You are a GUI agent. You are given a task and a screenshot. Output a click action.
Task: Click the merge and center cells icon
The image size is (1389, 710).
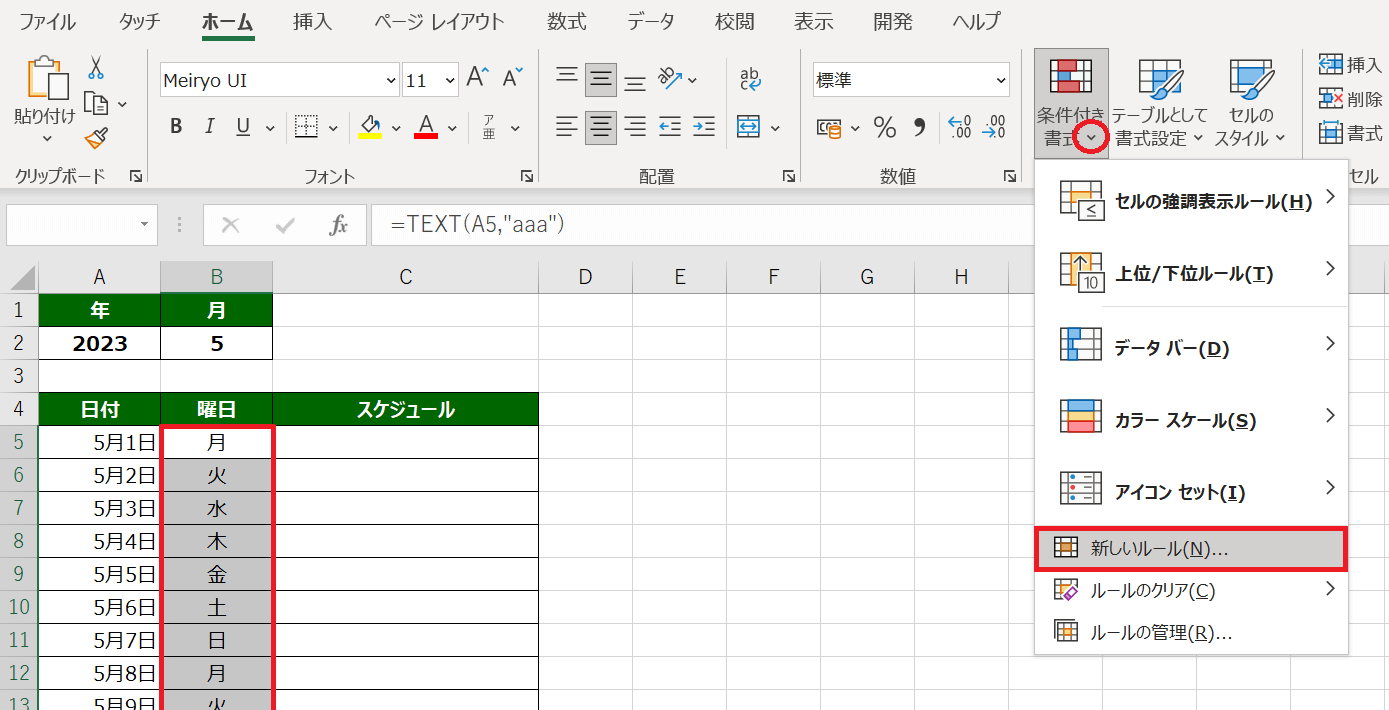(x=748, y=127)
